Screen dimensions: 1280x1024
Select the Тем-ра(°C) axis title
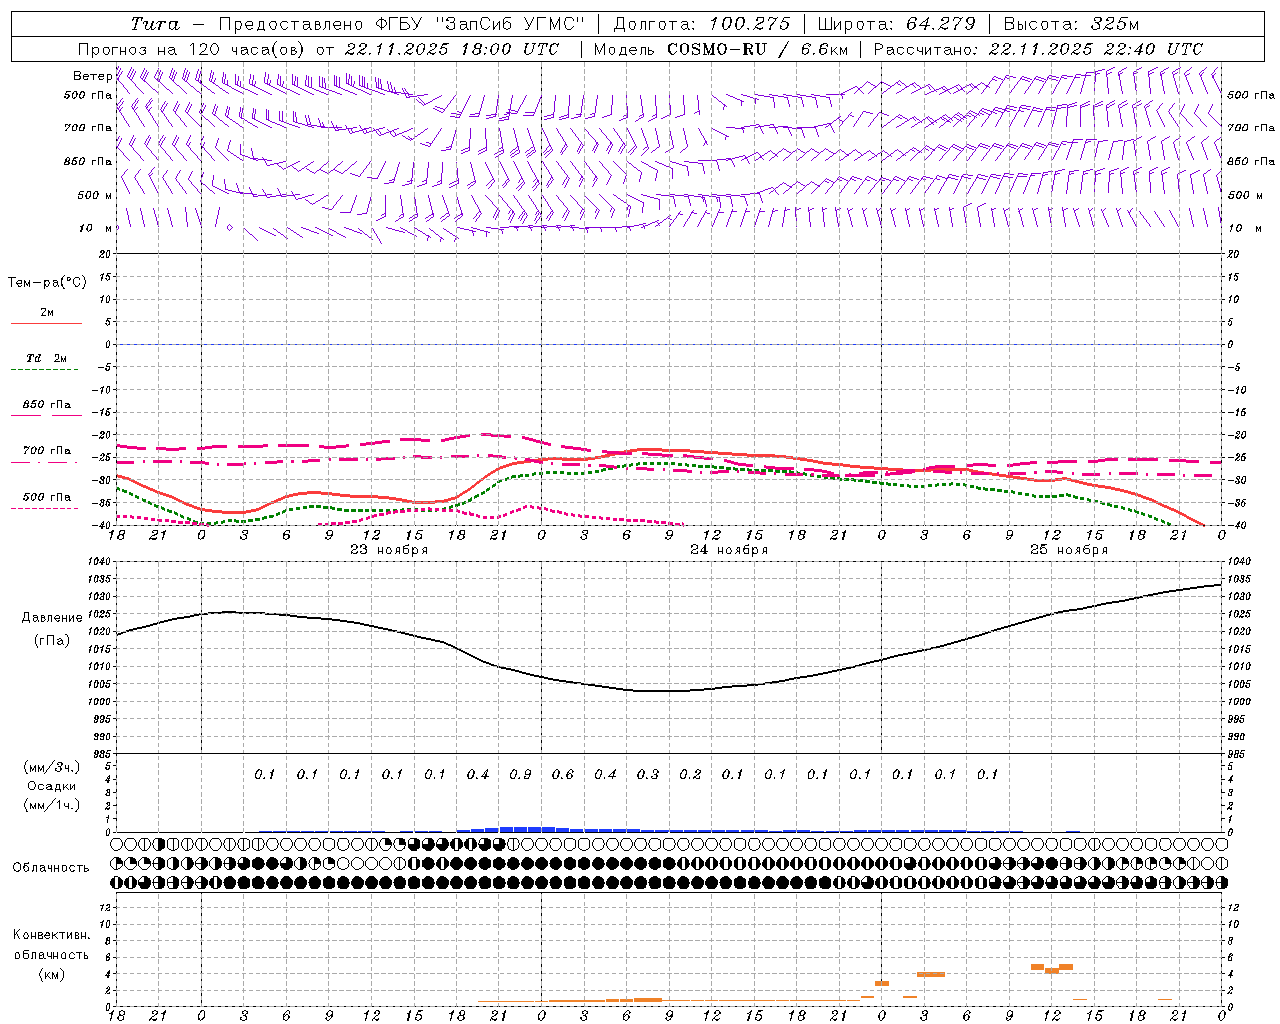pos(47,283)
